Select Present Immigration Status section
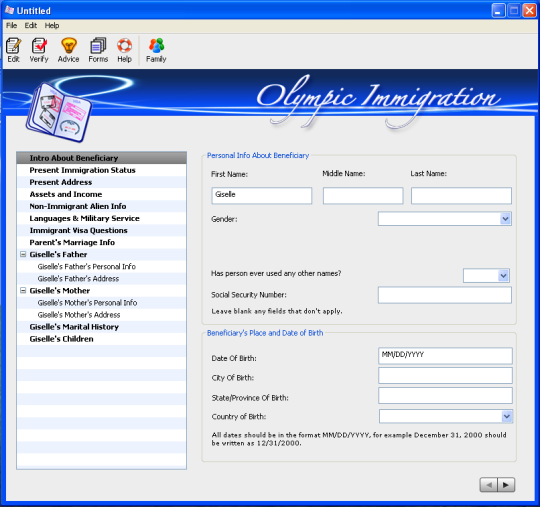The height and width of the screenshot is (507, 540). point(102,170)
